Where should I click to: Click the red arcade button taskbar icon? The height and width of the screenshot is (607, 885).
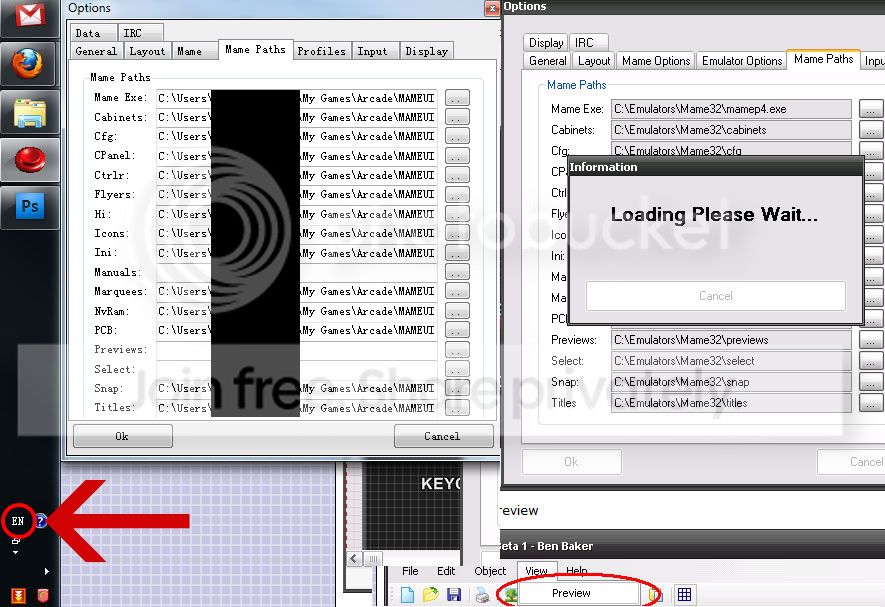pos(29,159)
